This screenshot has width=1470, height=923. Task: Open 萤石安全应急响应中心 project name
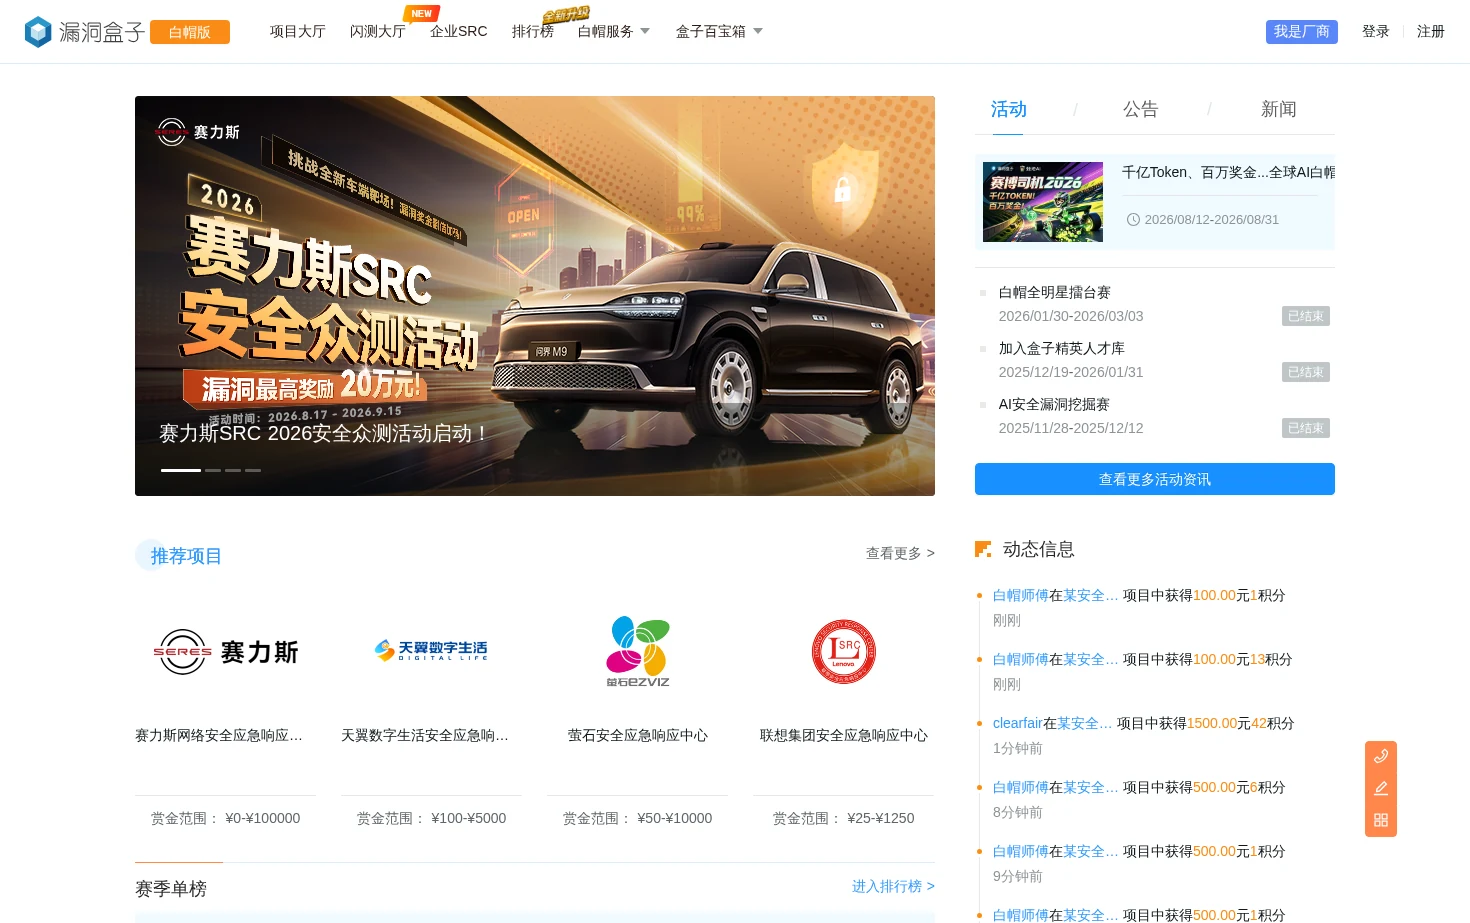[638, 735]
